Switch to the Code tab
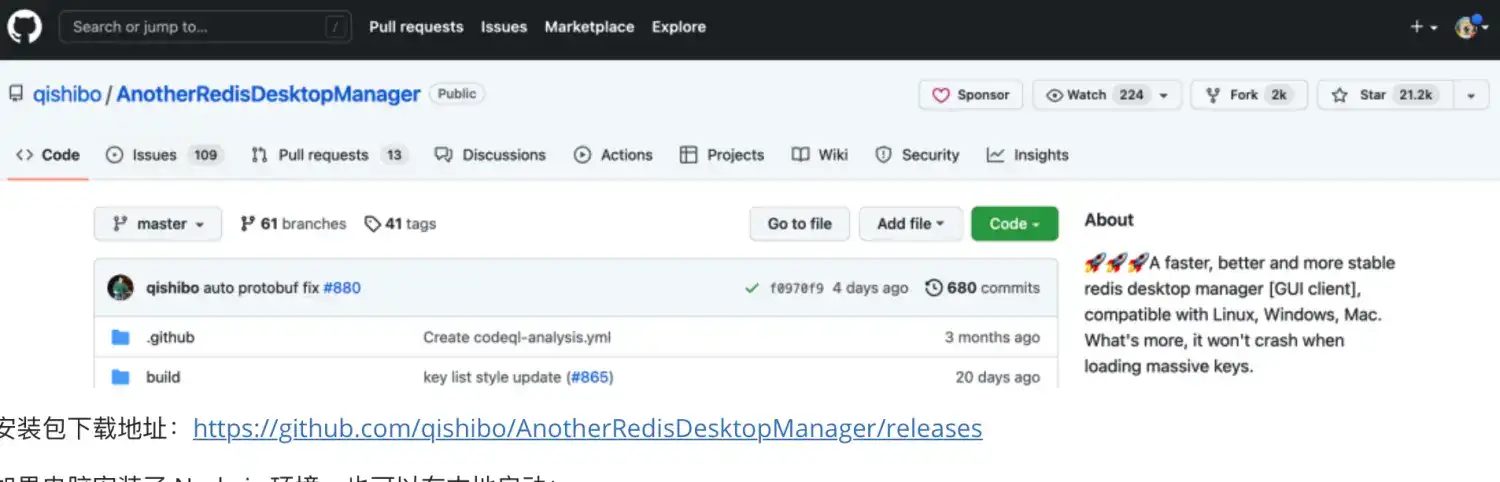 (48, 155)
